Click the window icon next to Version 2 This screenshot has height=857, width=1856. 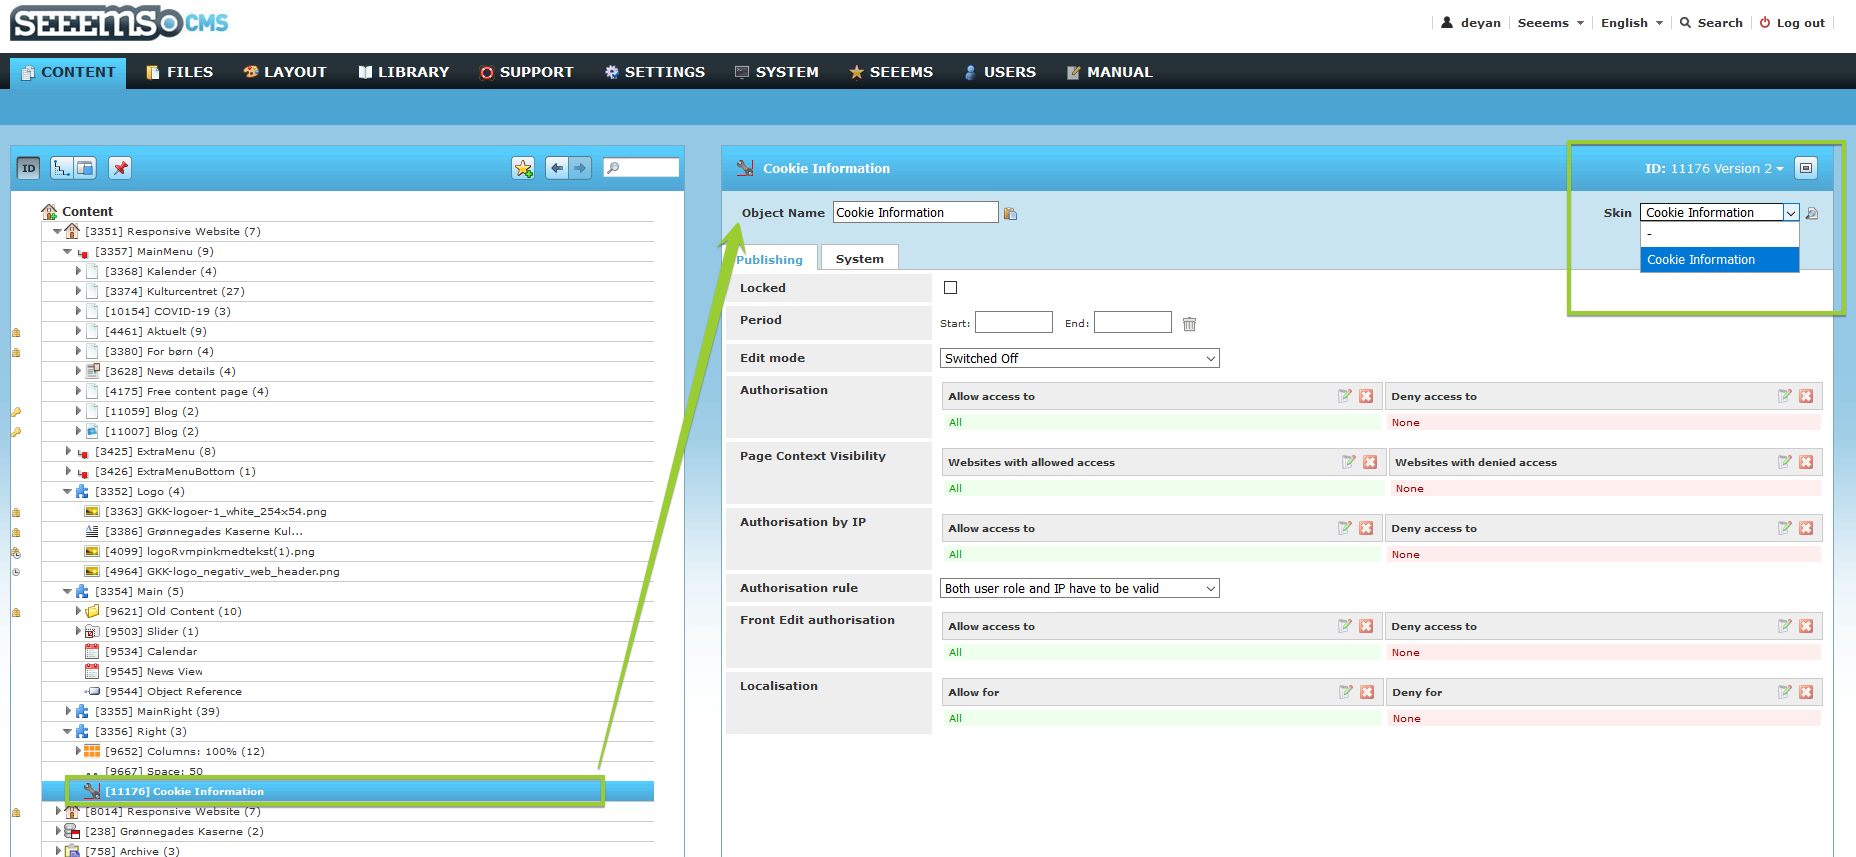(x=1806, y=168)
